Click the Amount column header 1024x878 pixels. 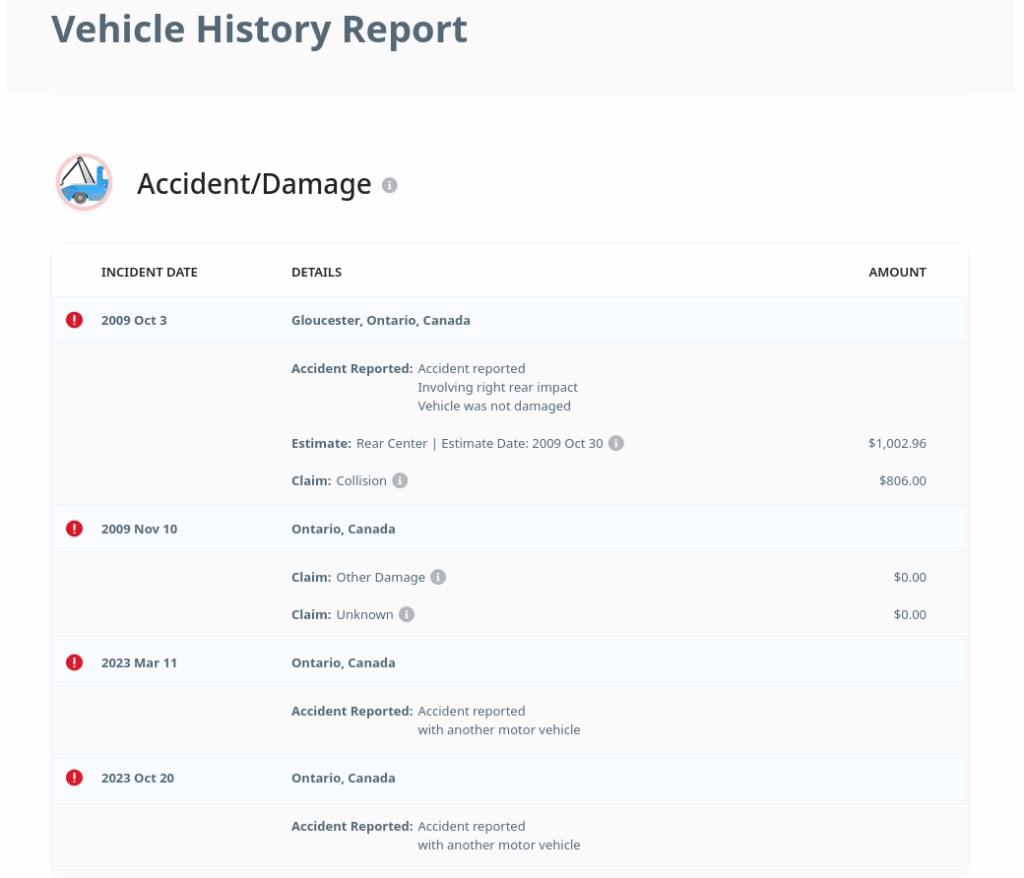[897, 272]
